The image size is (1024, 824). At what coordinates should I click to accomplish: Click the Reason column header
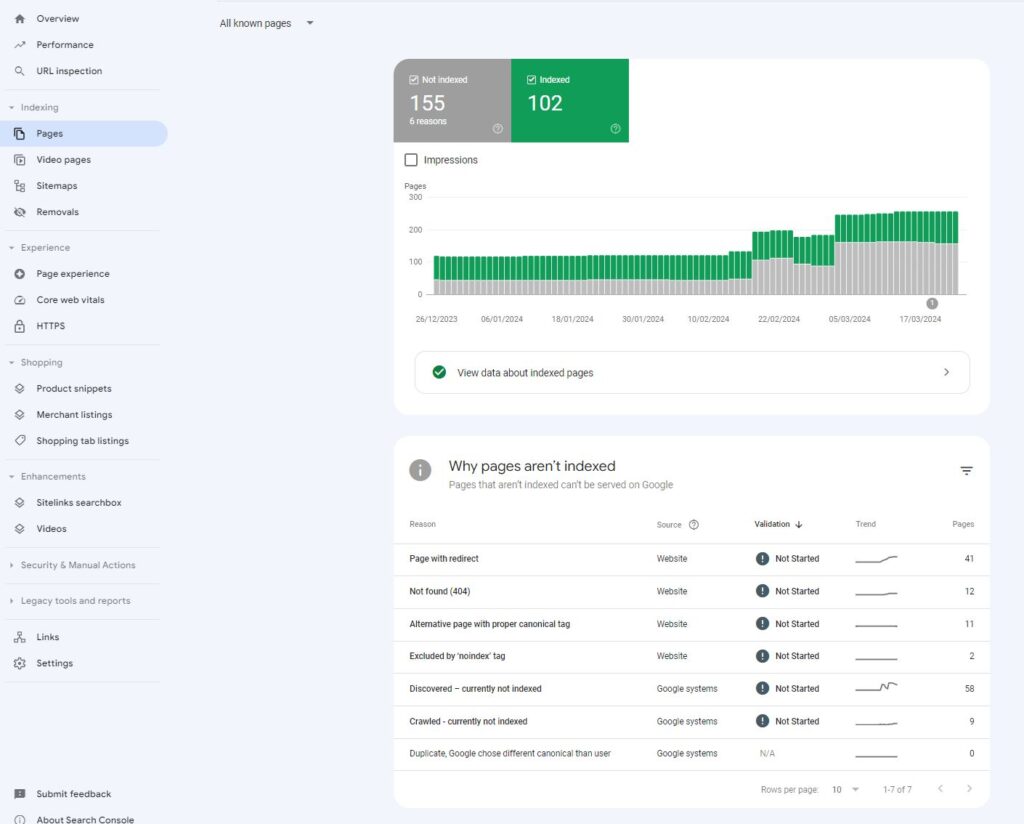coord(423,524)
